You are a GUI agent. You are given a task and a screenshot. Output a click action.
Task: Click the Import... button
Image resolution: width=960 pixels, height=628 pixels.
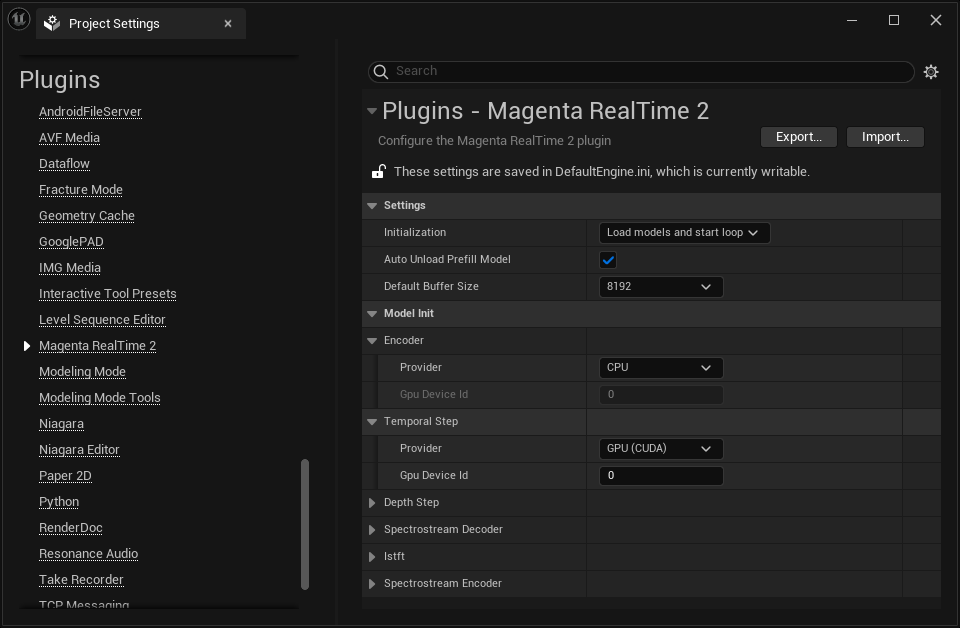click(885, 137)
